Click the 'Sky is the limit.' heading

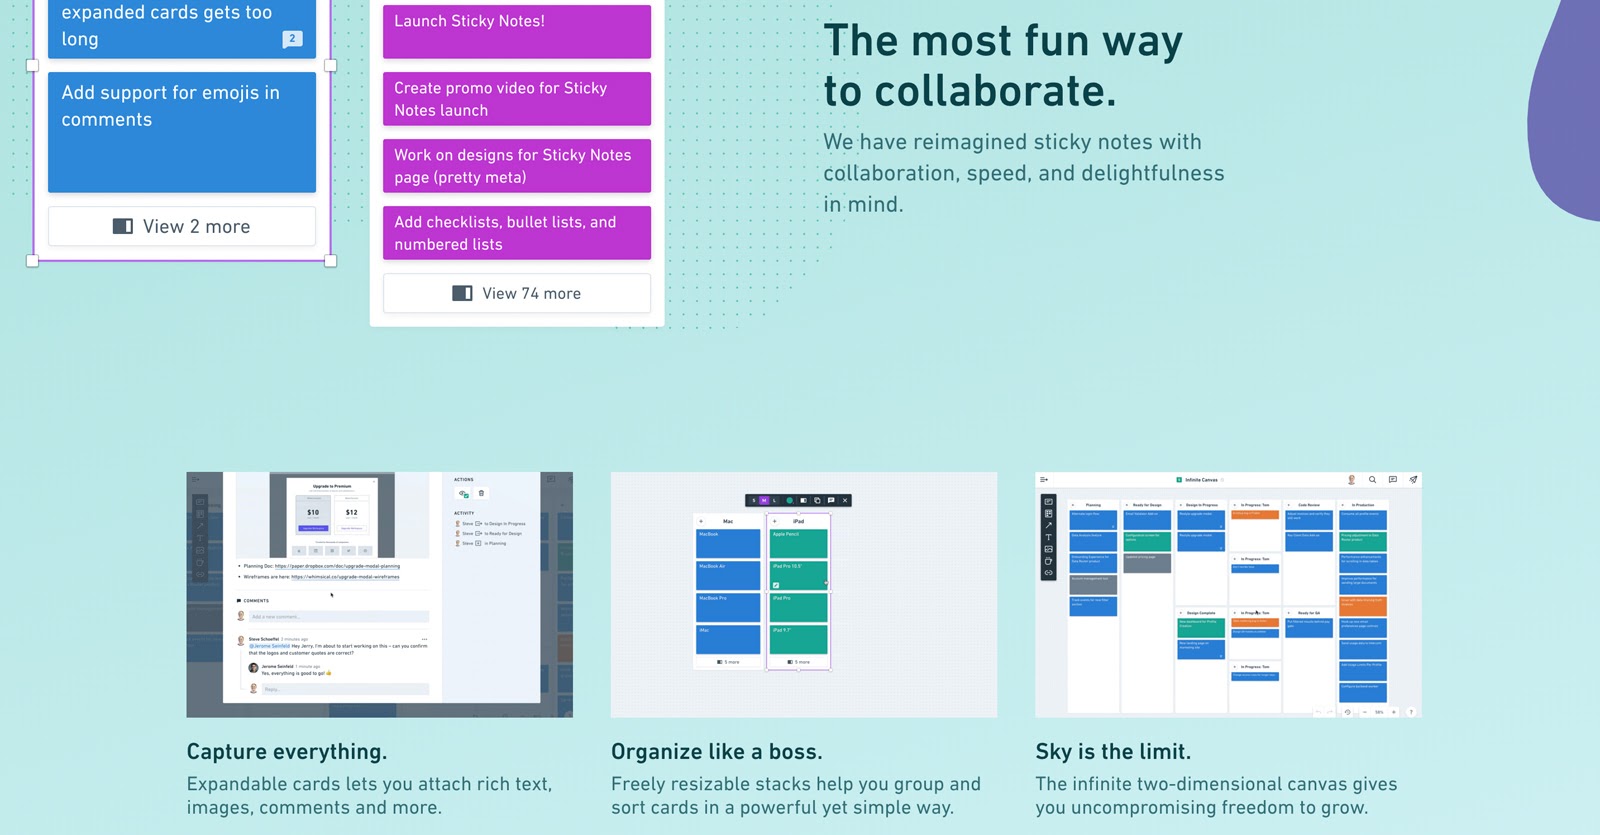tap(1113, 751)
